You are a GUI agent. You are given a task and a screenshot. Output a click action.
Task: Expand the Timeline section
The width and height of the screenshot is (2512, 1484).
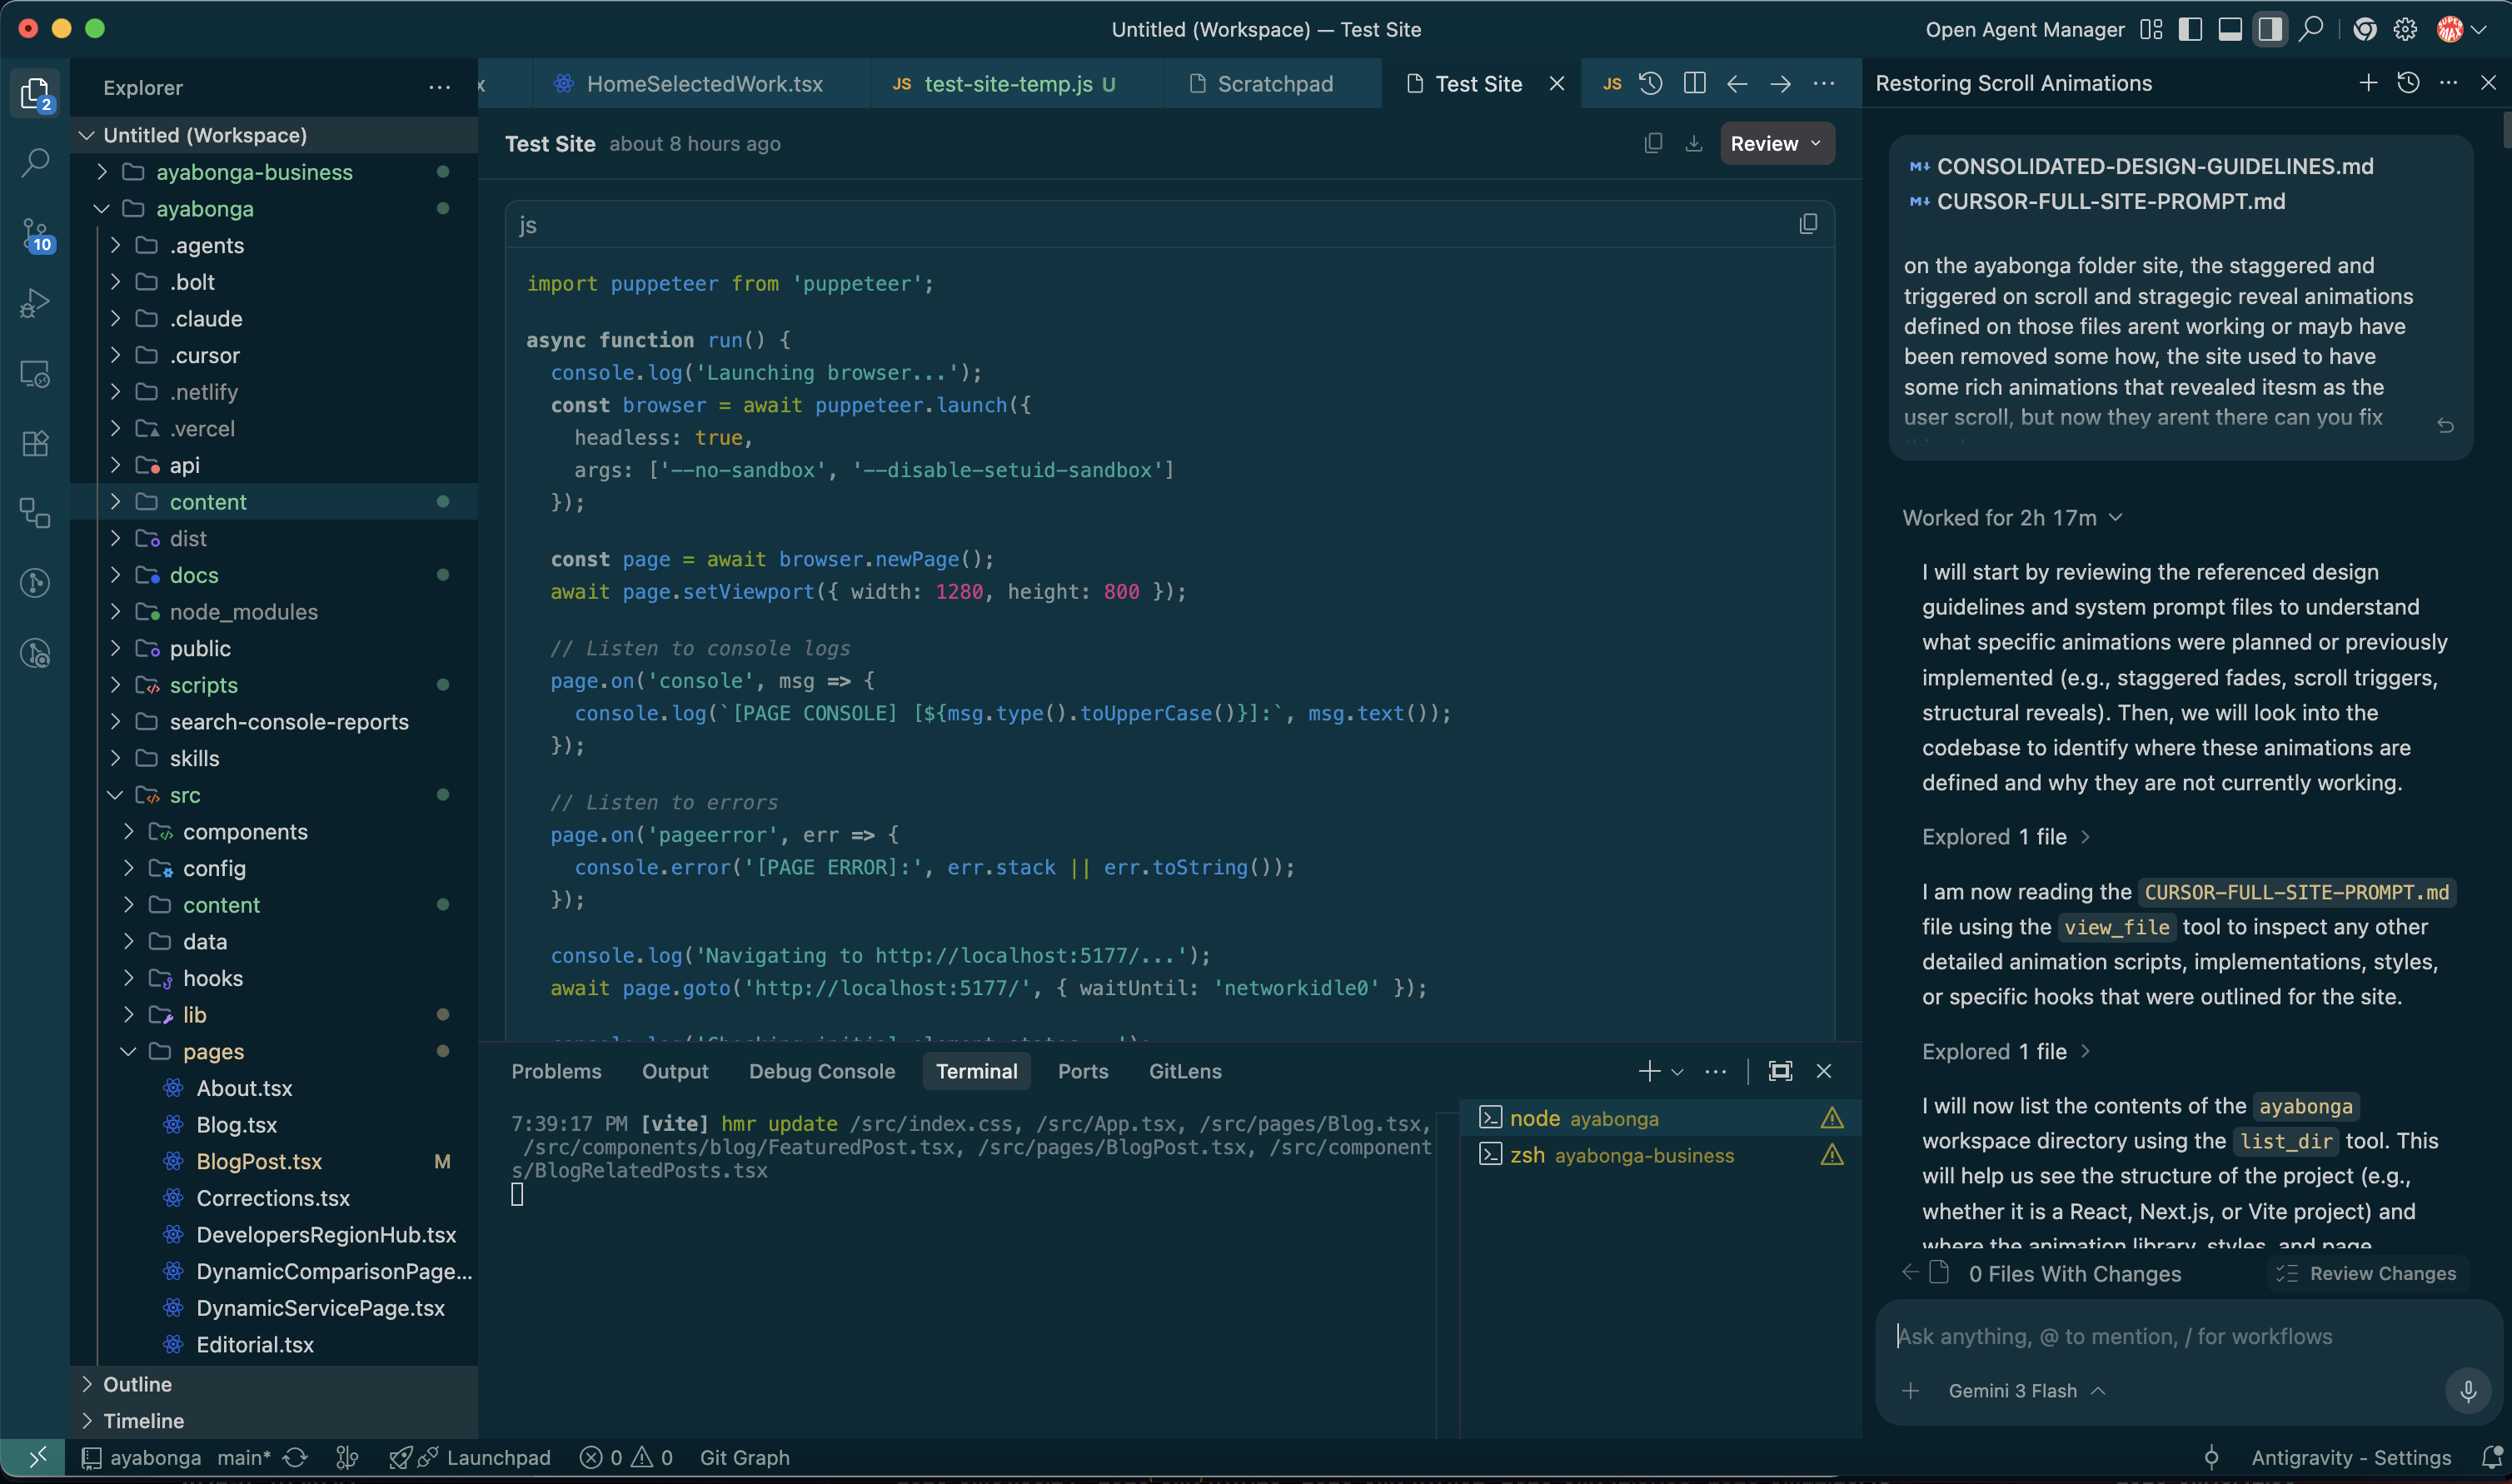pyautogui.click(x=273, y=1420)
